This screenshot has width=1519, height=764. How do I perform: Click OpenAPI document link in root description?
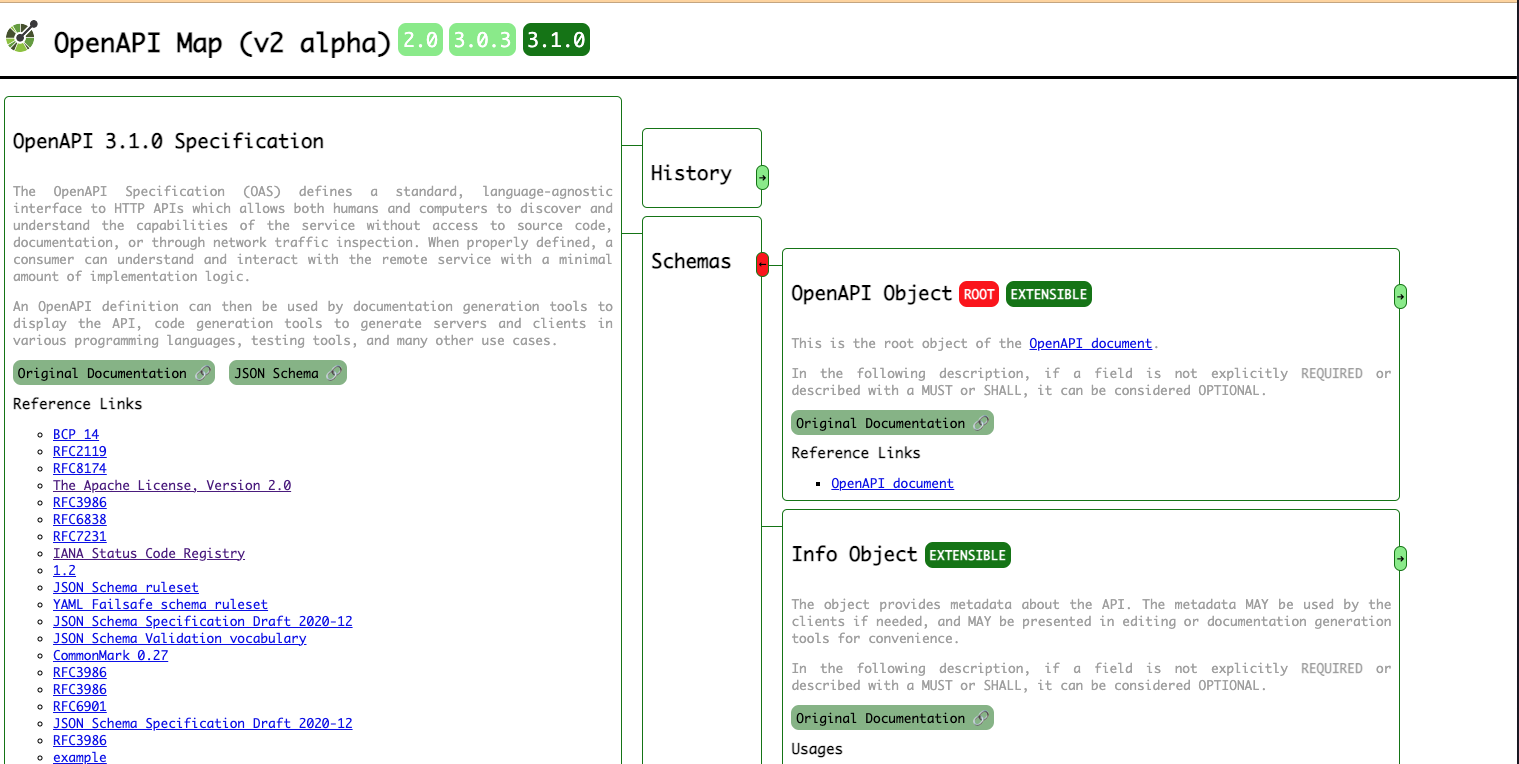1090,343
